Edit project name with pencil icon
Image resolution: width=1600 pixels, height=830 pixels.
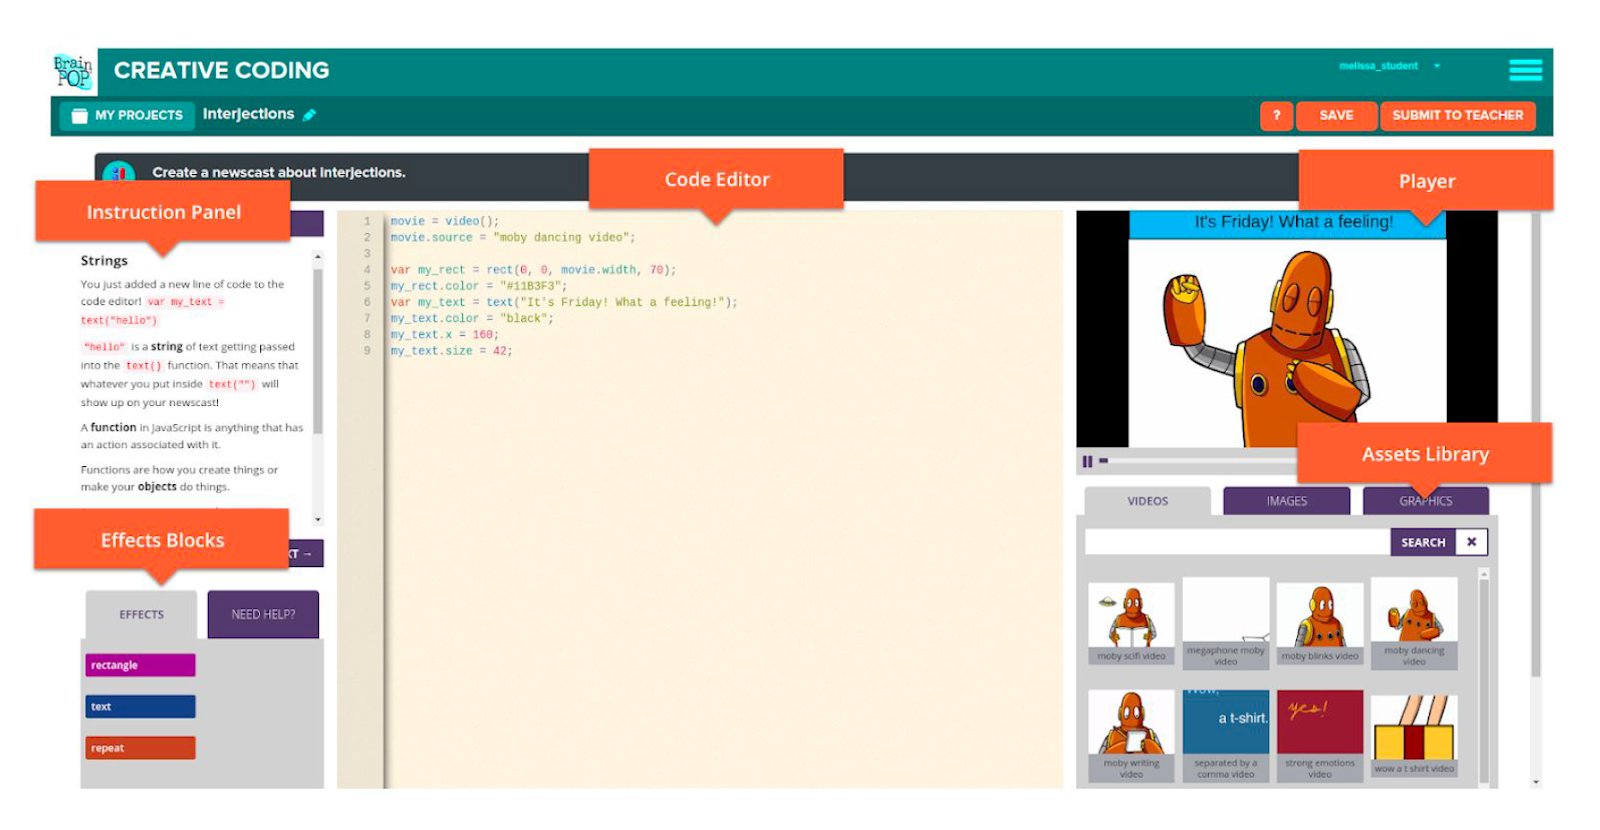tap(310, 115)
